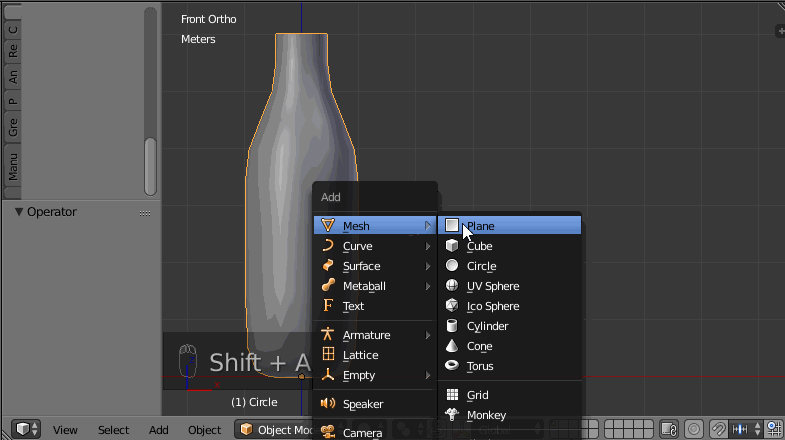Add a Lattice object
785x440 pixels.
(375, 355)
